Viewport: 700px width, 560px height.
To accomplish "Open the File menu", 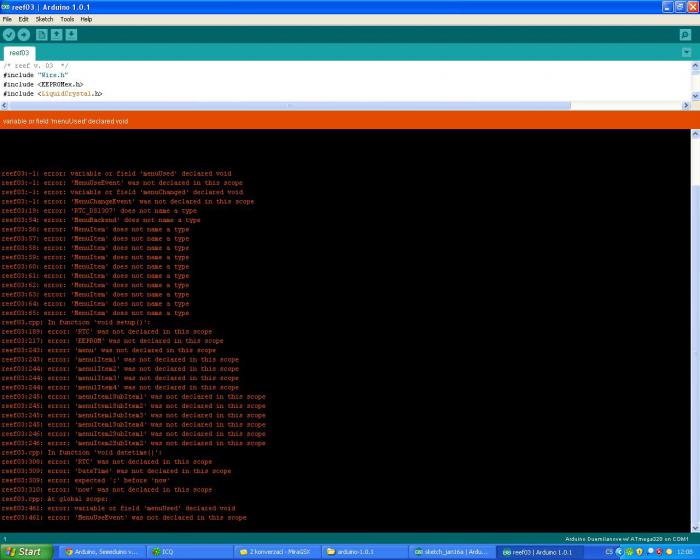I will 7,19.
